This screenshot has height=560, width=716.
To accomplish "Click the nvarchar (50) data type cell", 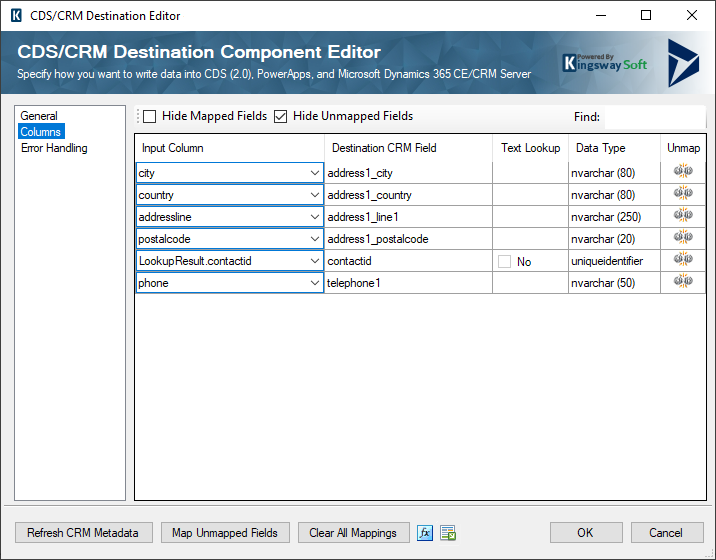I will 614,283.
